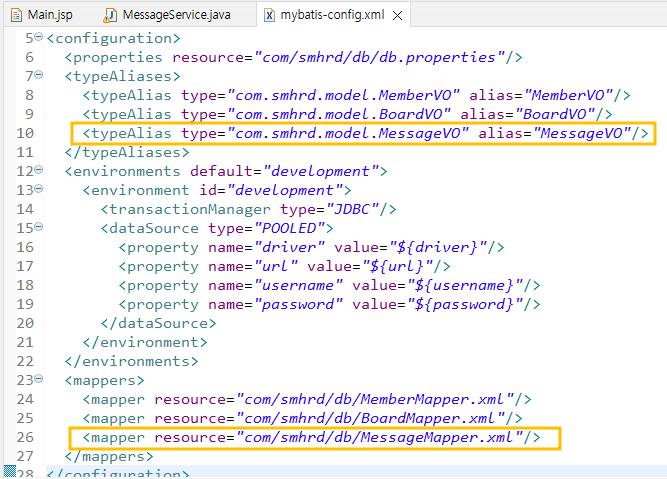Click the closing typeAliases tag
Viewport: 667px width, 479px height.
coord(127,152)
